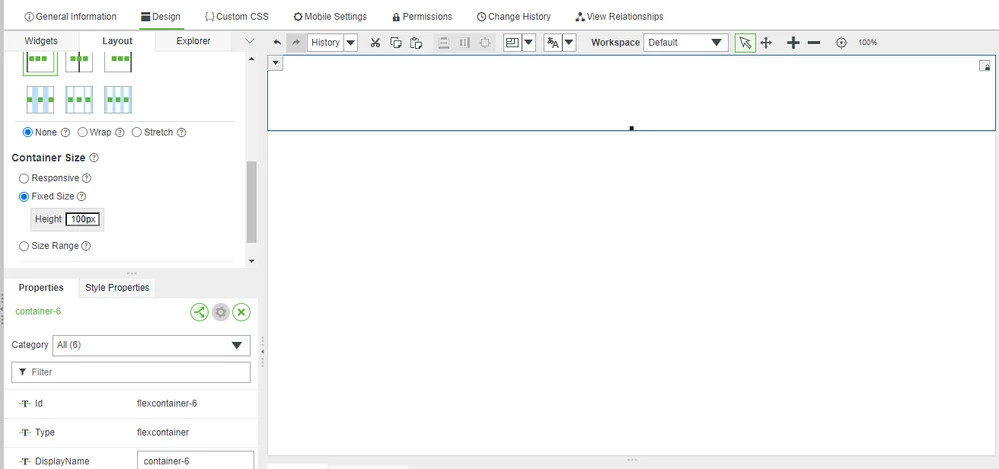Open the dropdown arrow beside the panel layout icon
This screenshot has width=999, height=469.
[x=529, y=43]
